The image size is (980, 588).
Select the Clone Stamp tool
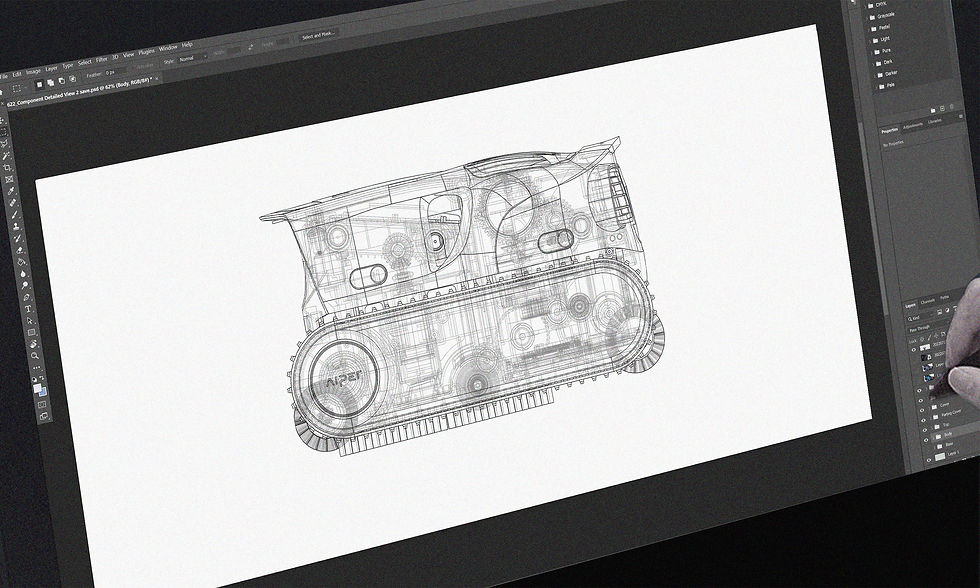click(16, 226)
